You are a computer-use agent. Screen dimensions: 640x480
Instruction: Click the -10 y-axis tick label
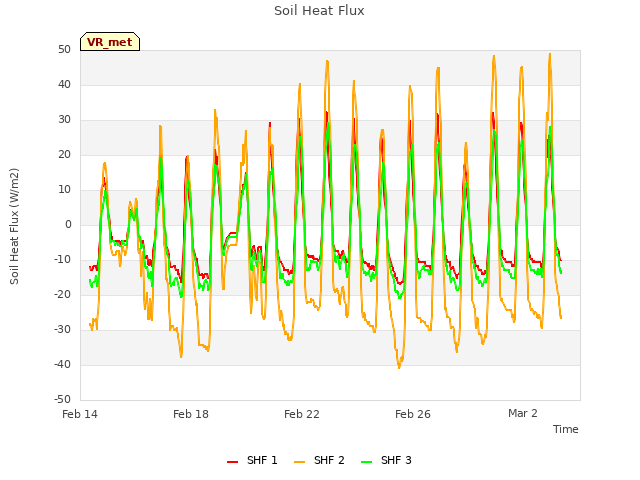63,259
